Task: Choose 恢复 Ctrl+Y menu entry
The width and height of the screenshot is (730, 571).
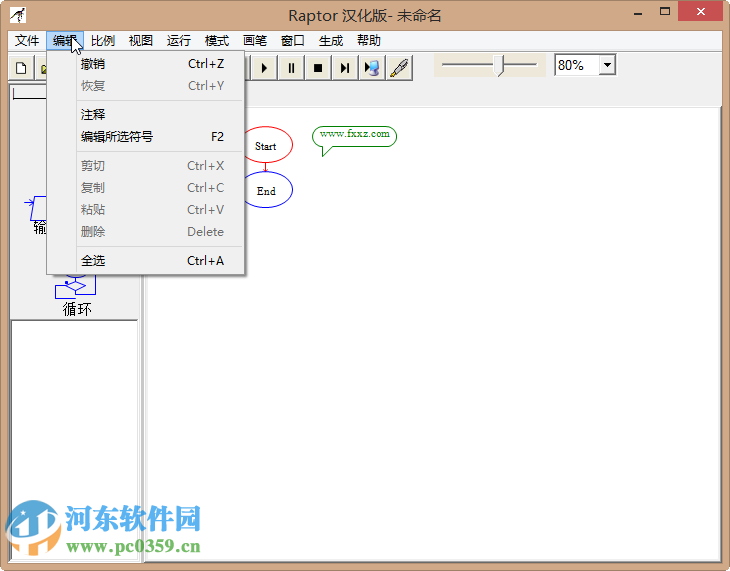Action: coord(146,86)
